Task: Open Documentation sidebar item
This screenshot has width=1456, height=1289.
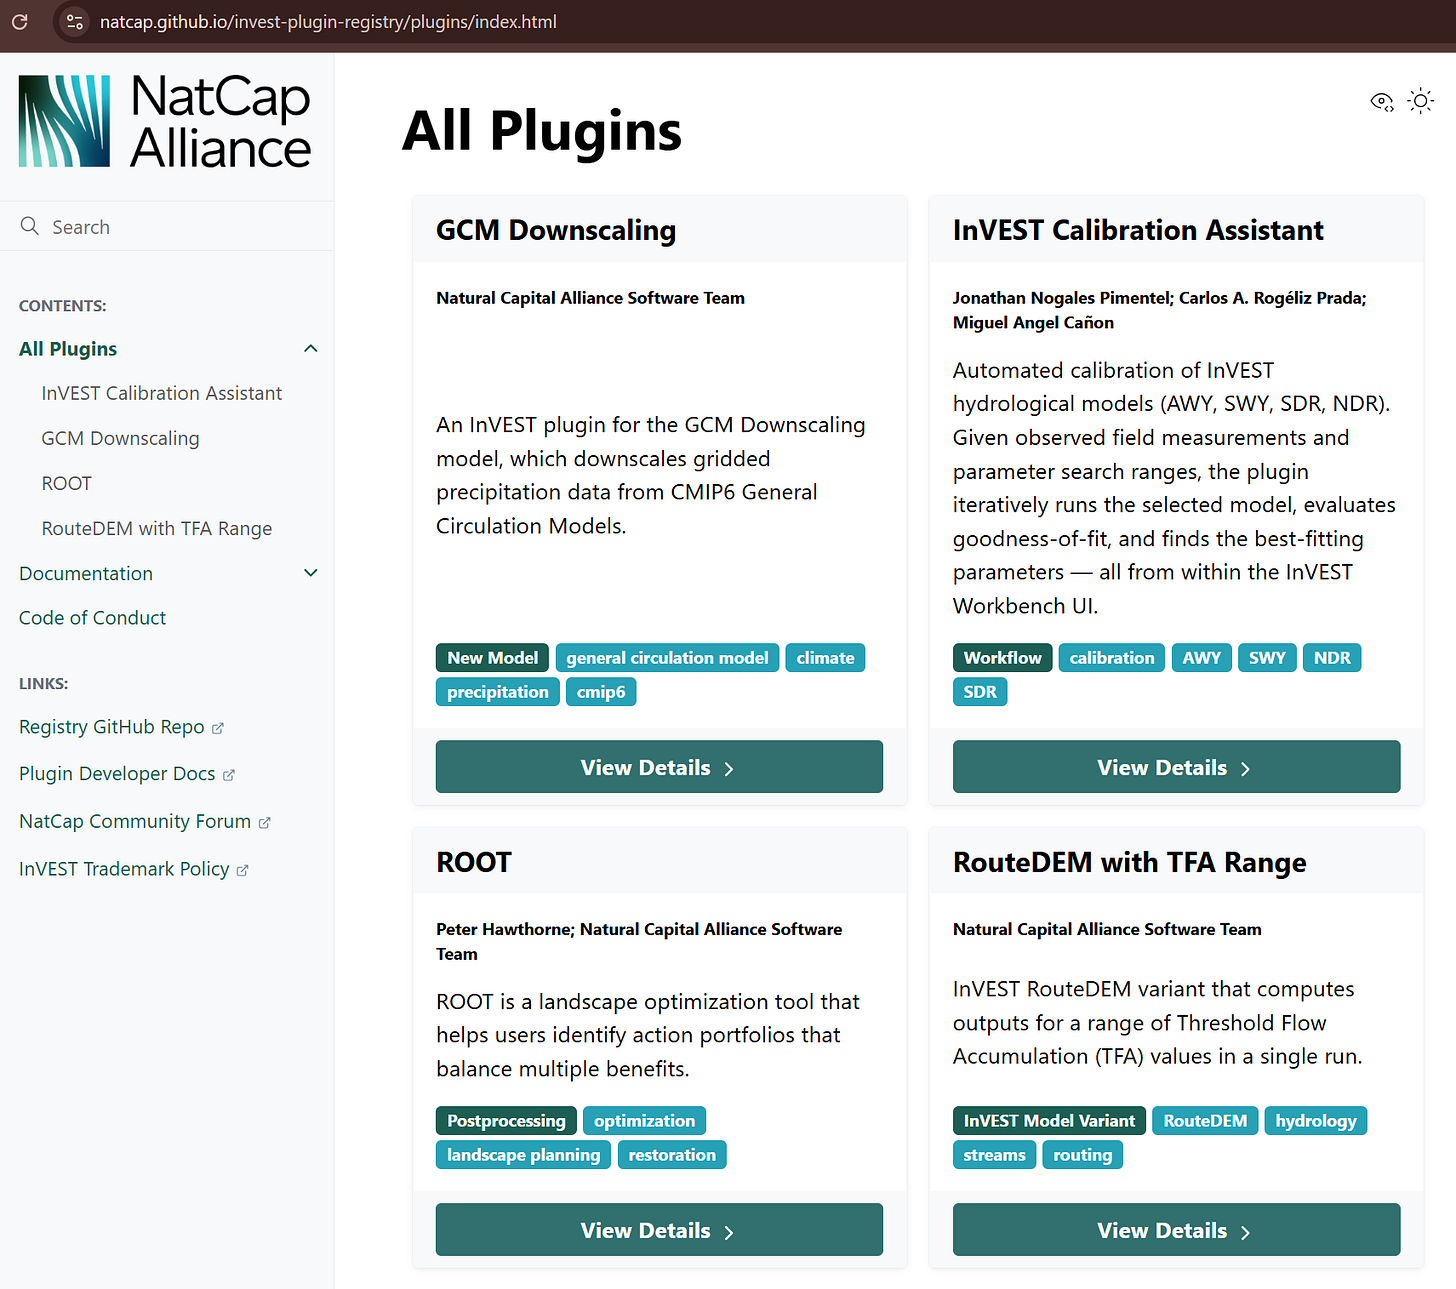Action: (x=86, y=573)
